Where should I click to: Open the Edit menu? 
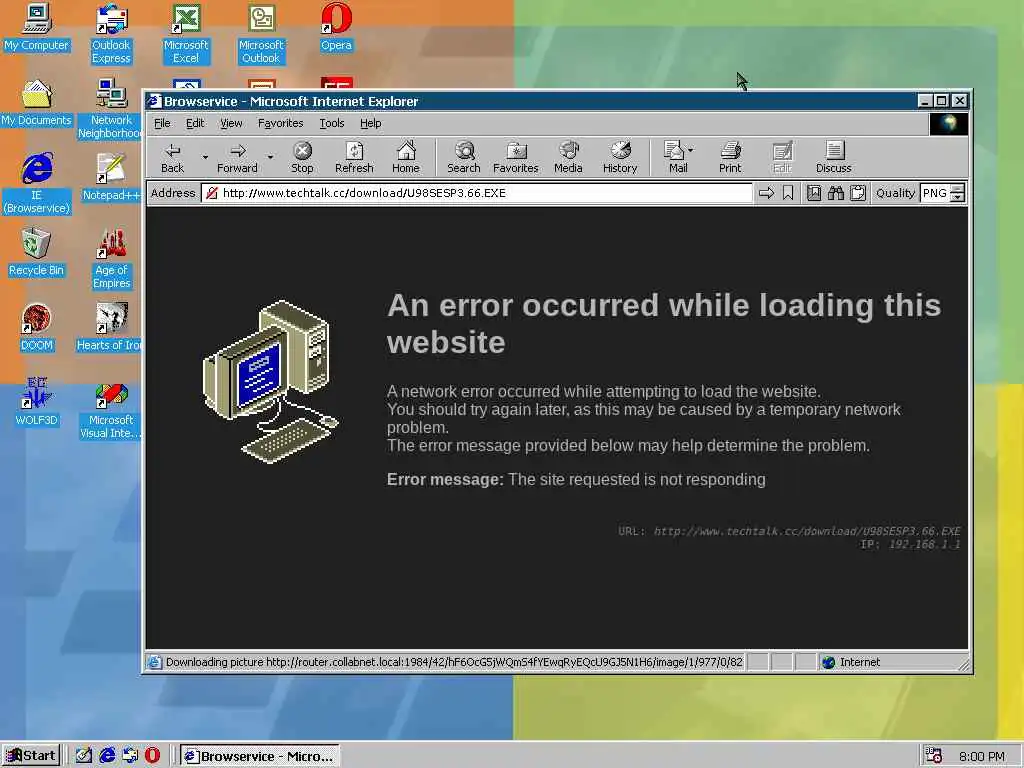coord(195,123)
